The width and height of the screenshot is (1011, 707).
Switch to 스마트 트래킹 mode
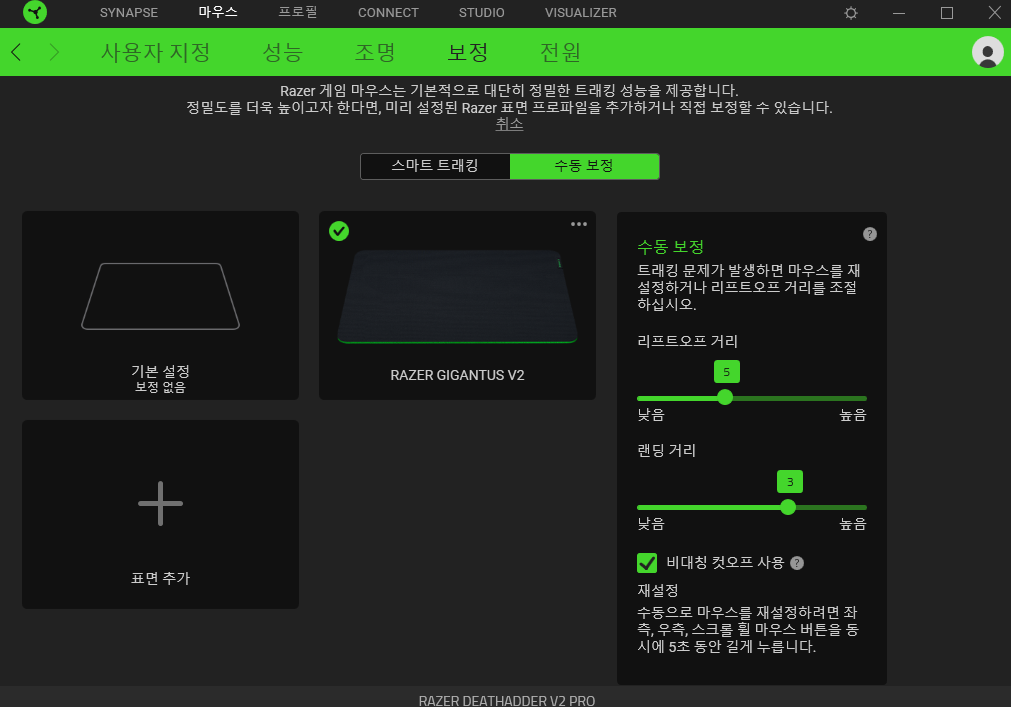tap(435, 166)
